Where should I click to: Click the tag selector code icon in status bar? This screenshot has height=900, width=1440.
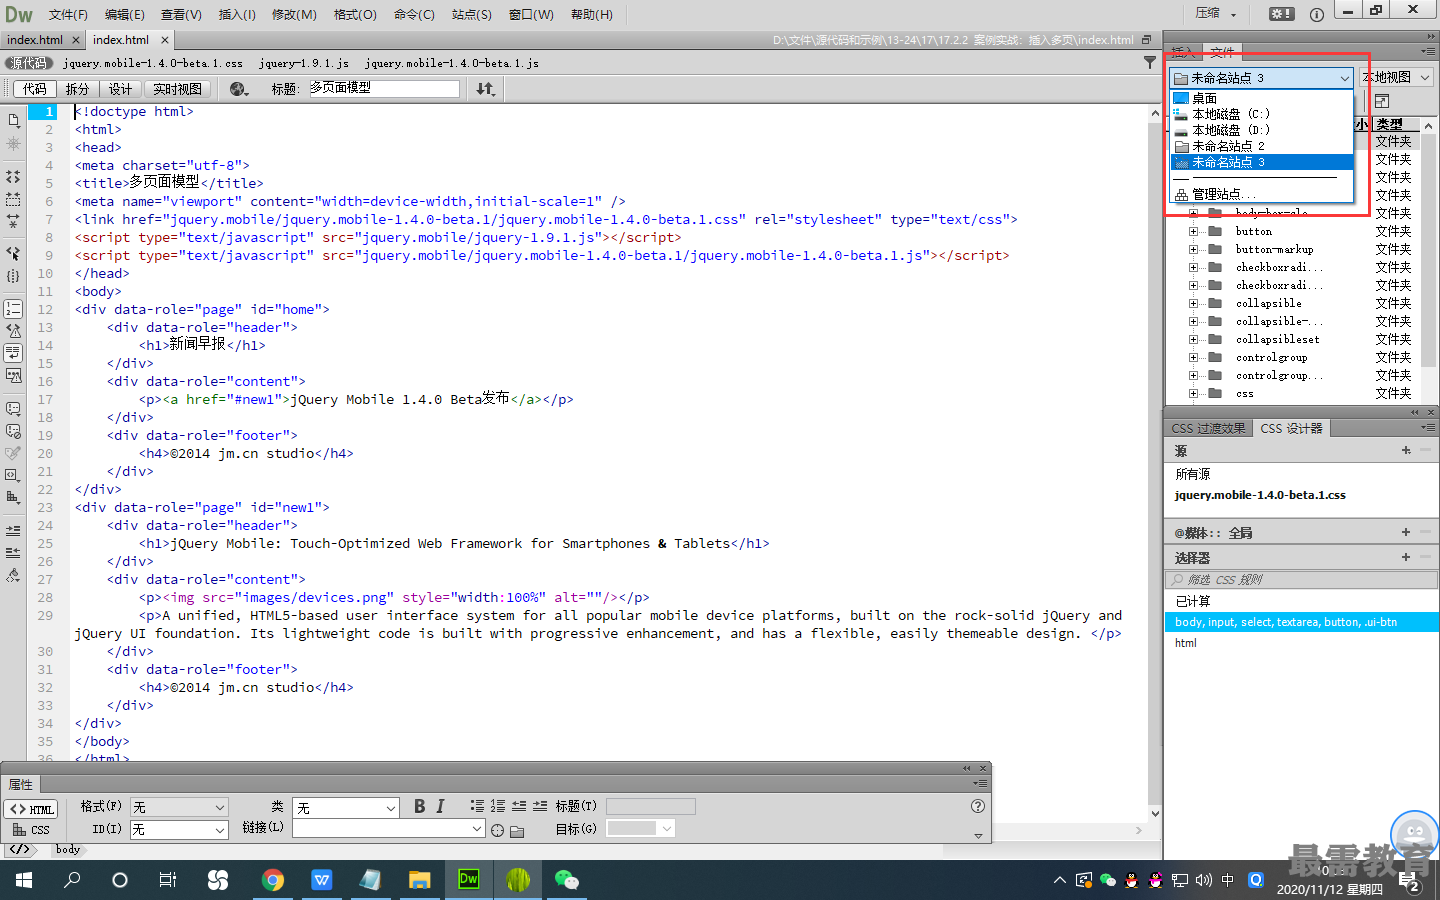[x=19, y=849]
